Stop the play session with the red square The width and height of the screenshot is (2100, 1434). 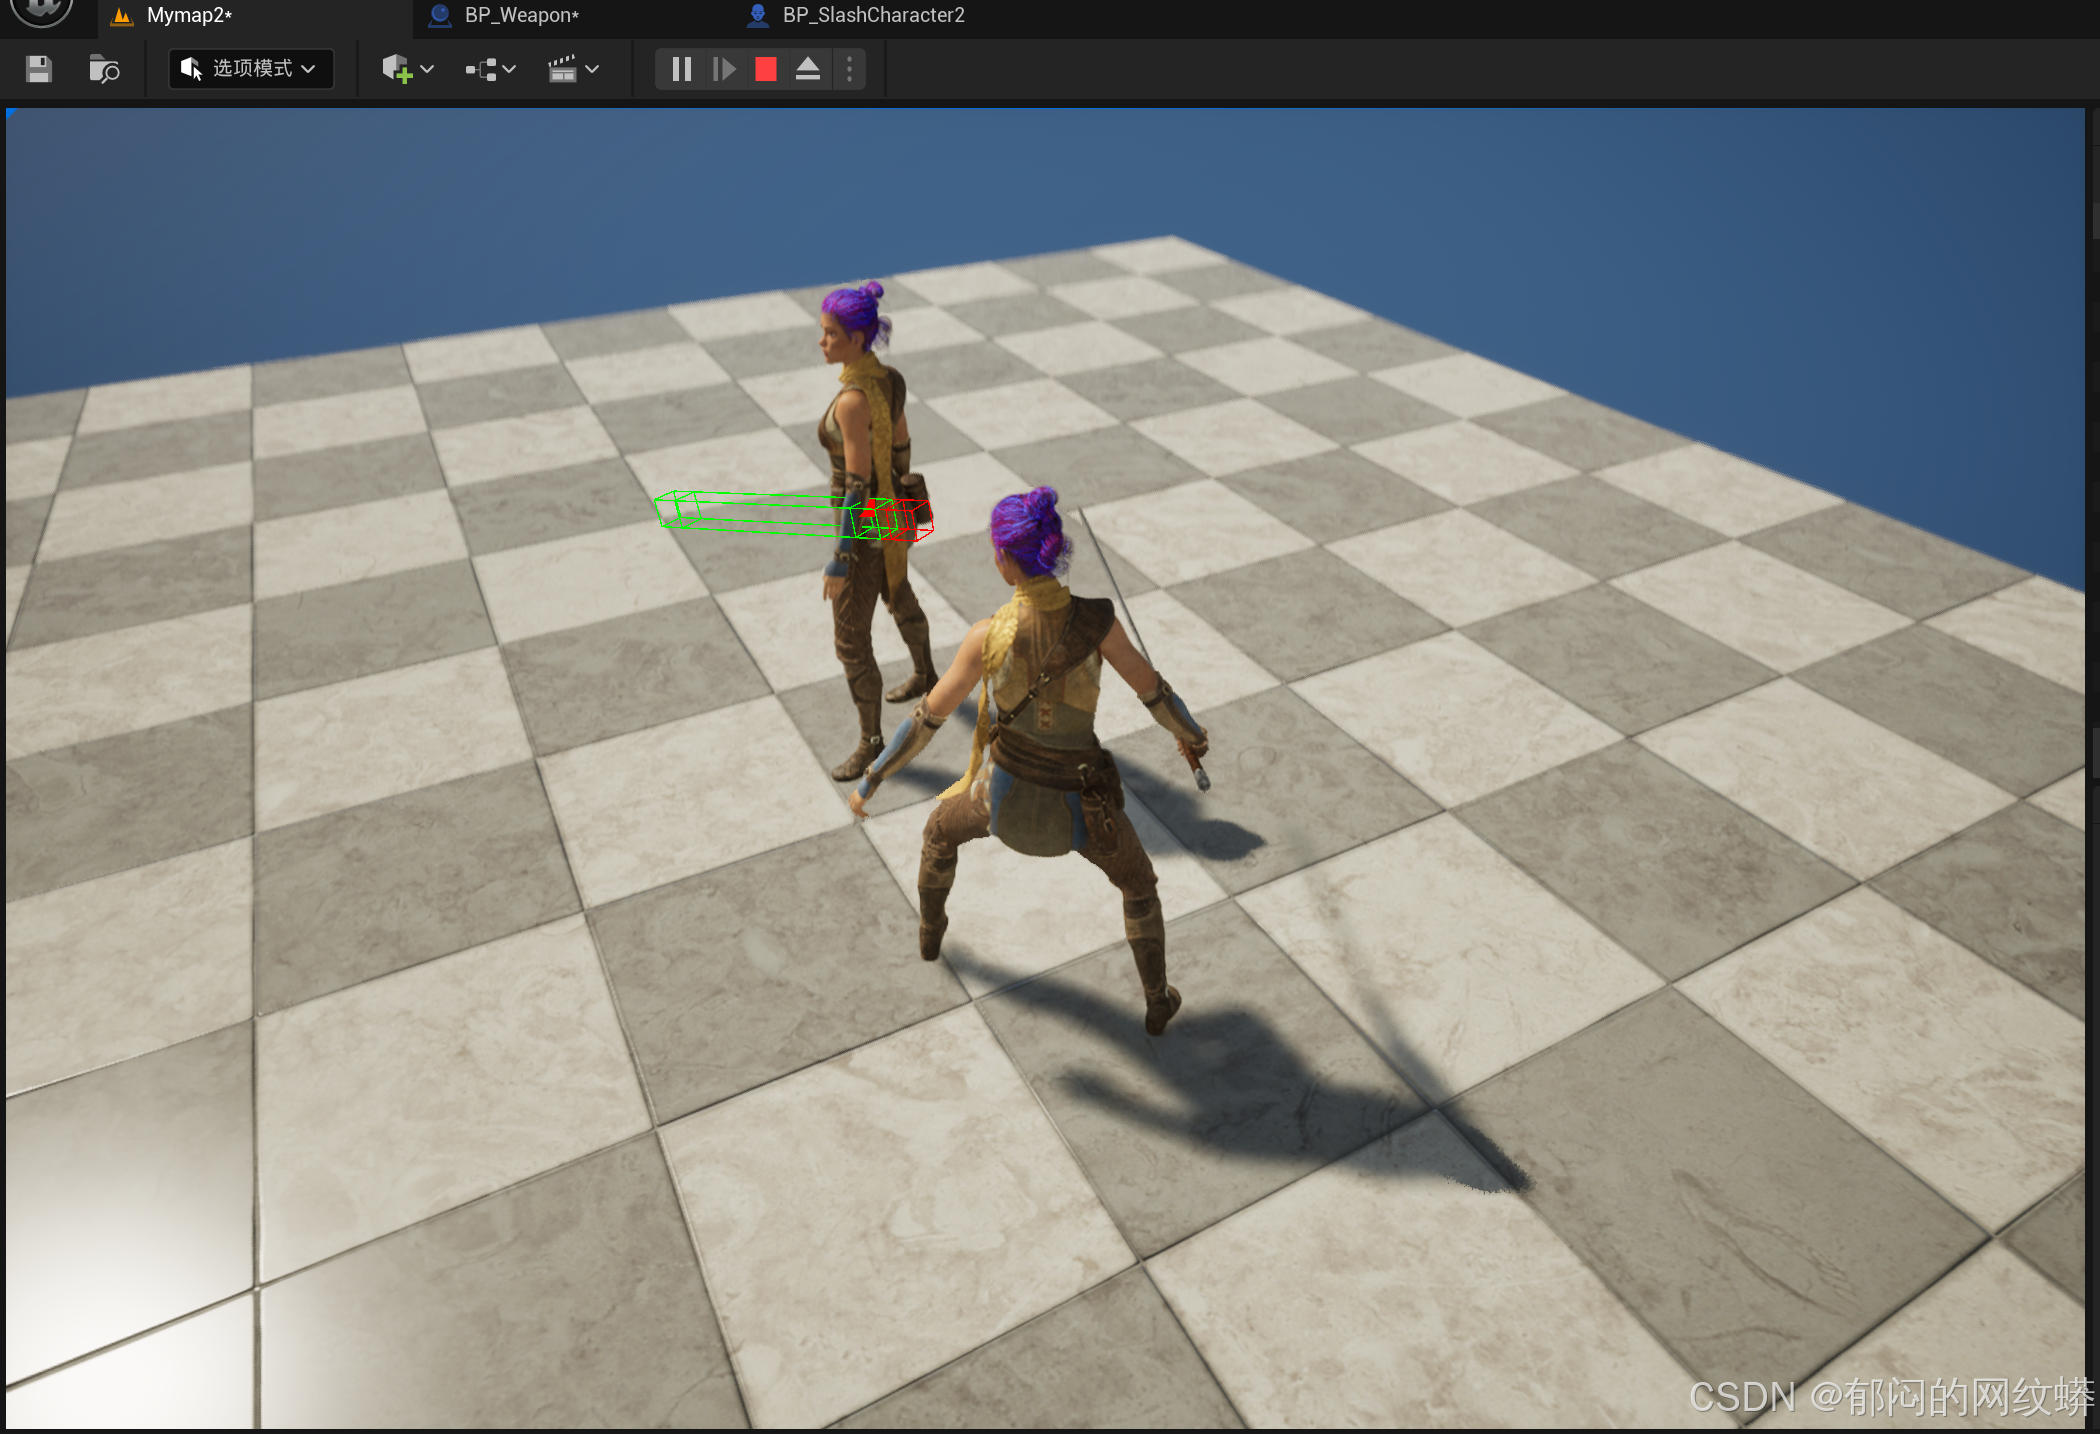(x=766, y=69)
